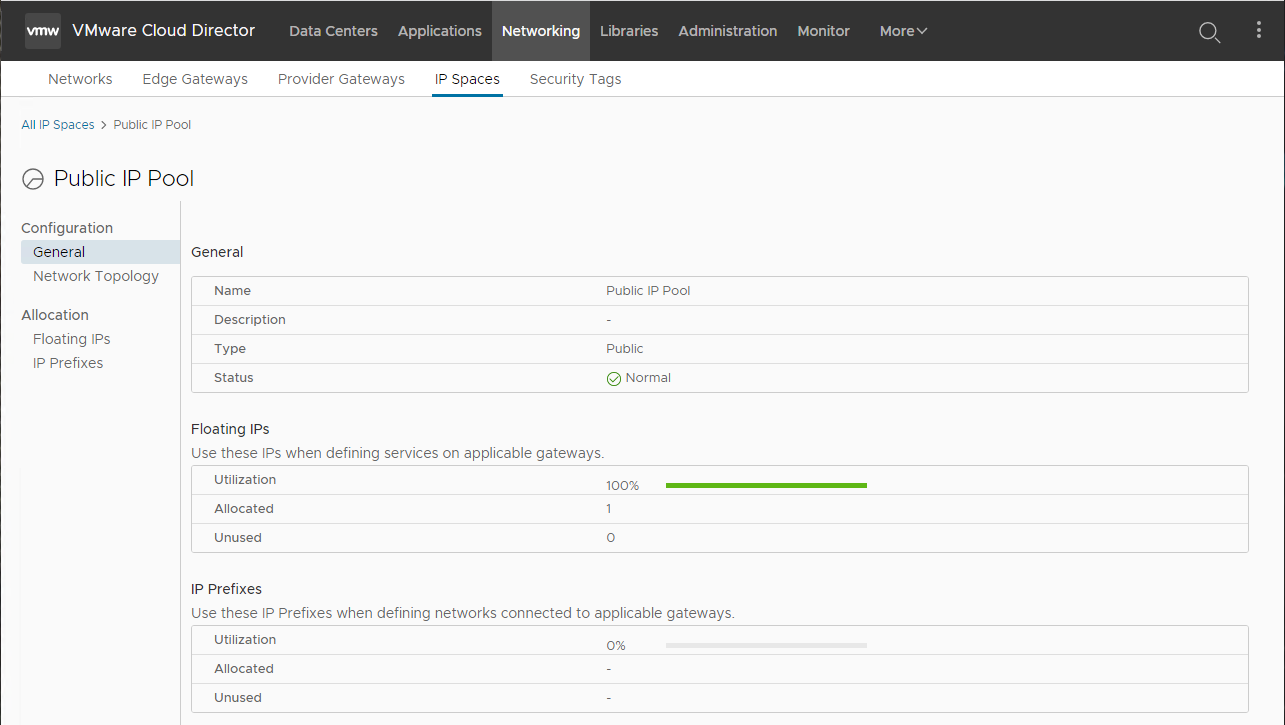Open IP Prefixes under Allocation

68,363
